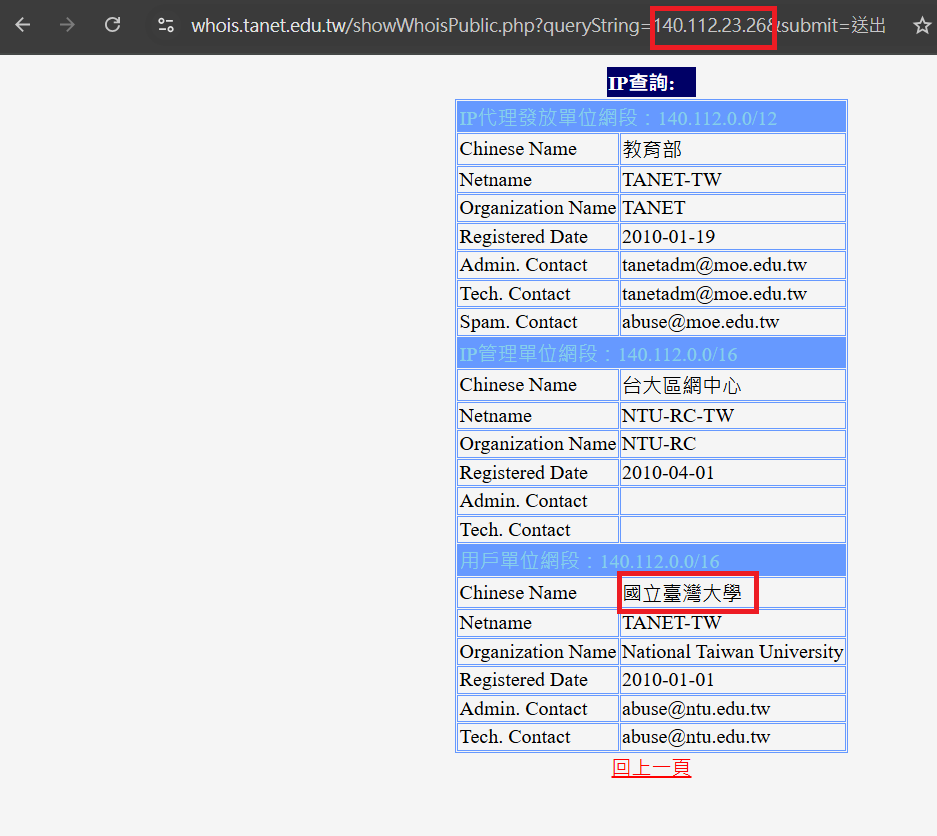Open site information icon in address bar
This screenshot has height=836, width=937.
point(166,25)
